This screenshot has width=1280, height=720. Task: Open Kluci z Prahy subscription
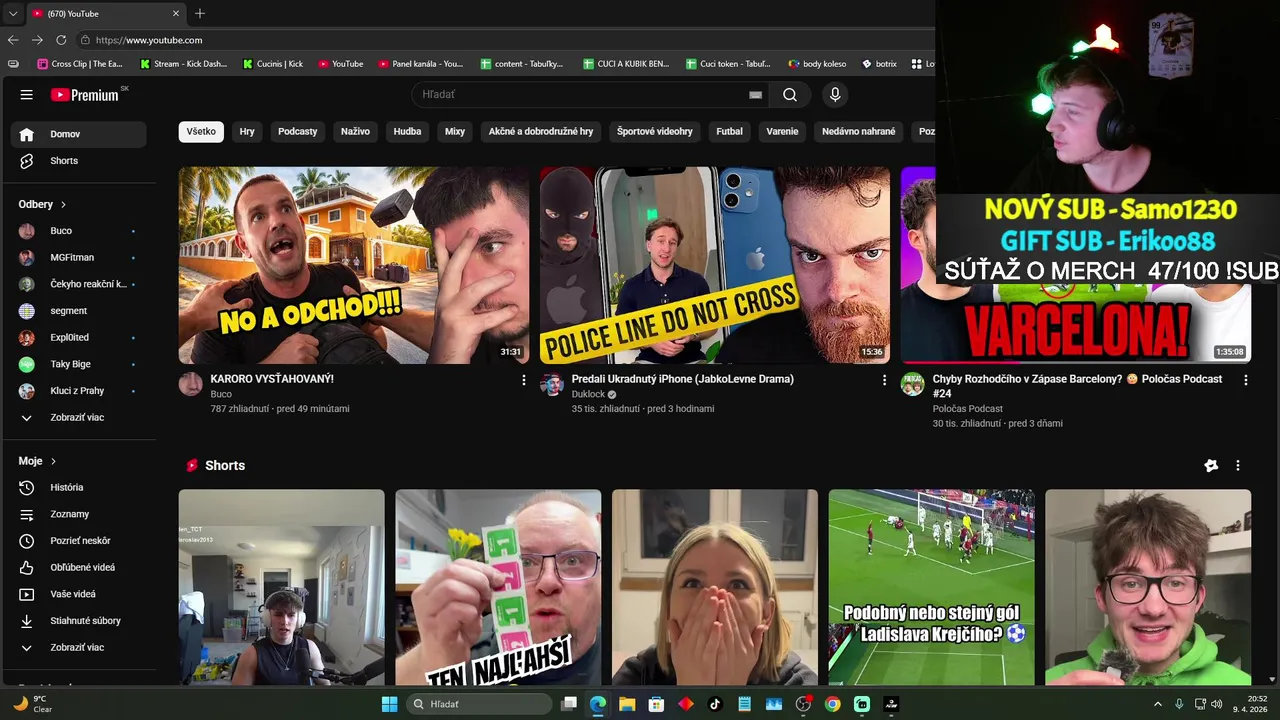(x=79, y=391)
